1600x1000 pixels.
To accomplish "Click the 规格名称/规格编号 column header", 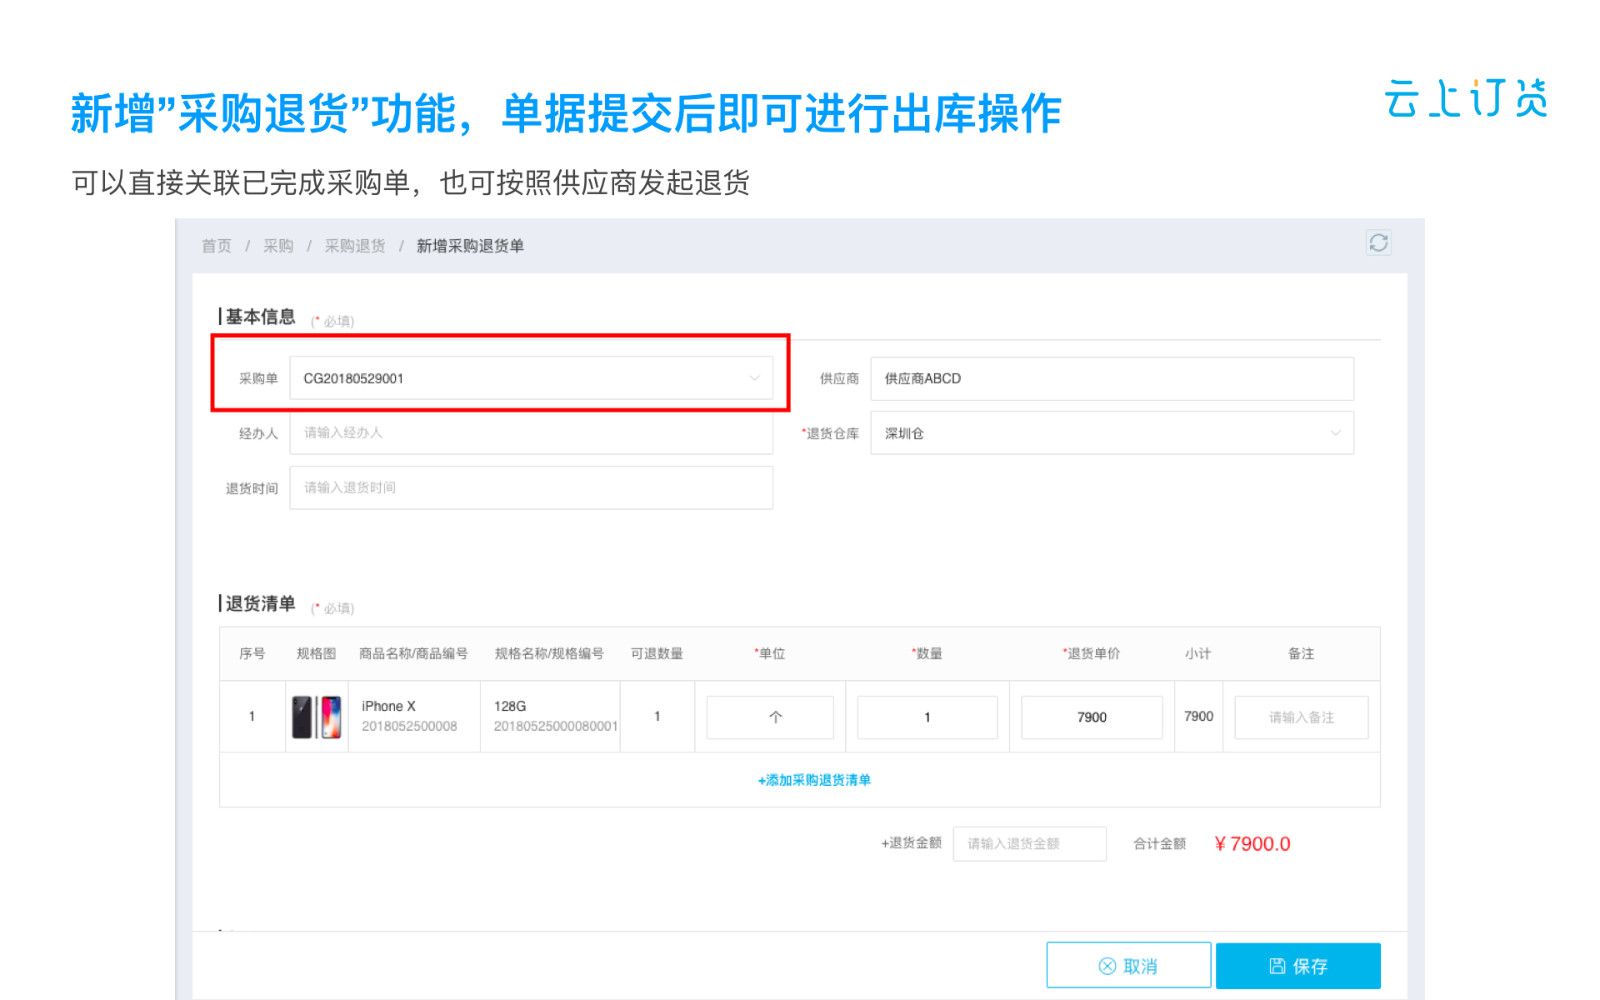I will pos(549,654).
